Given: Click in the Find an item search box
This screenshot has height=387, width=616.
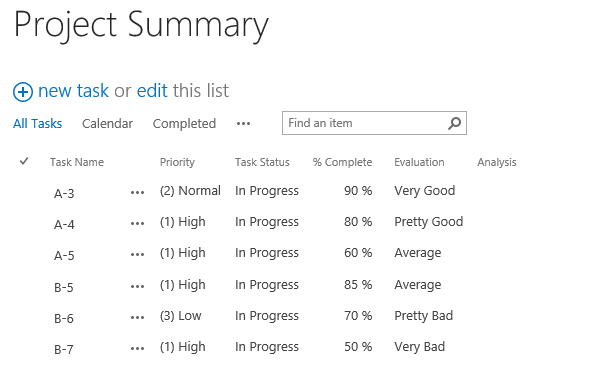Looking at the screenshot, I should tap(365, 123).
